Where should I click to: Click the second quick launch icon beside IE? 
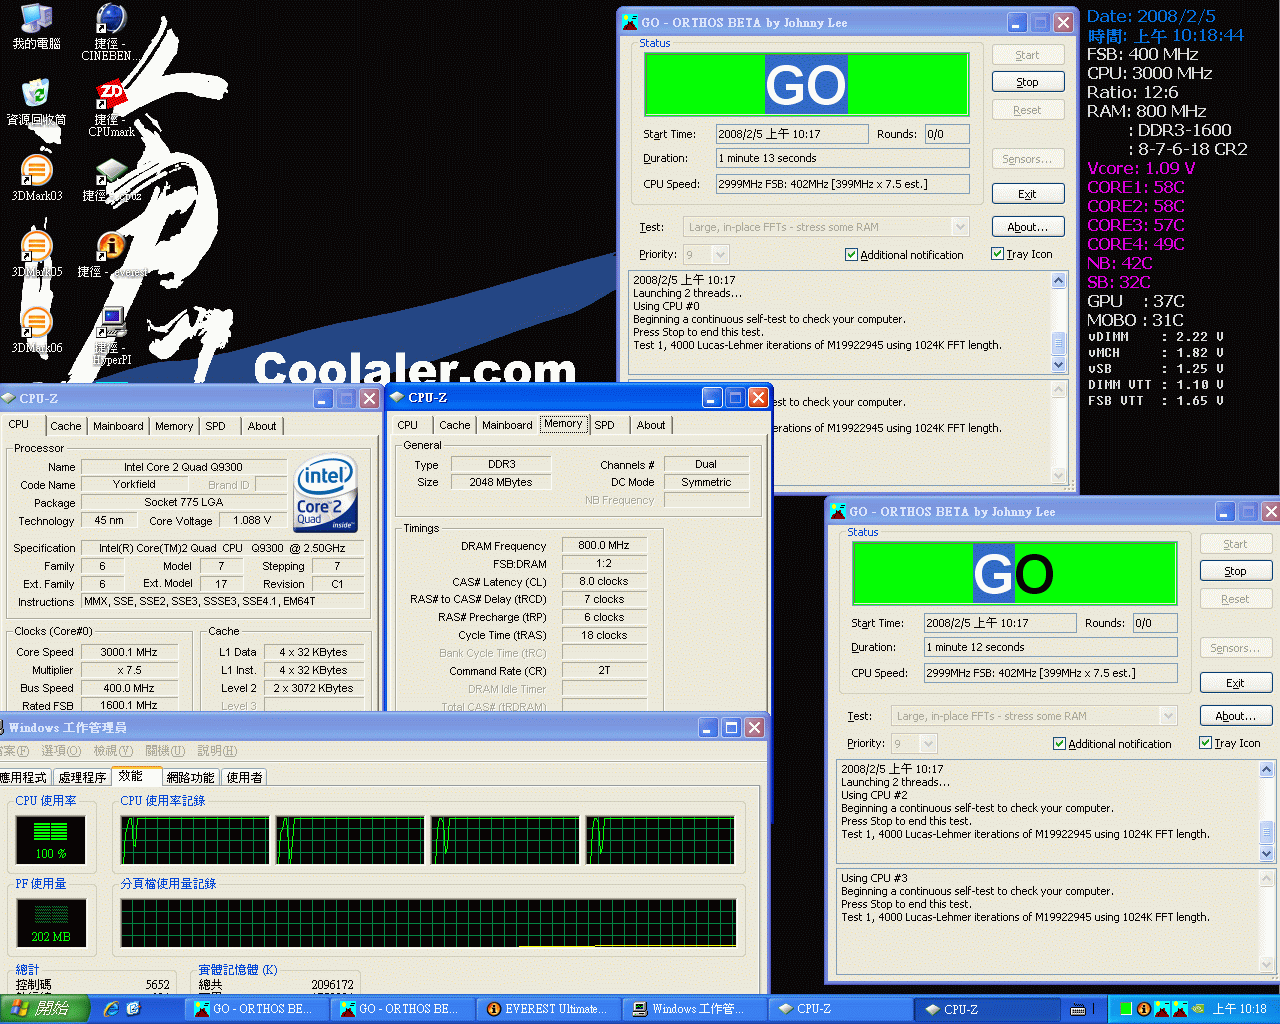coord(133,1009)
